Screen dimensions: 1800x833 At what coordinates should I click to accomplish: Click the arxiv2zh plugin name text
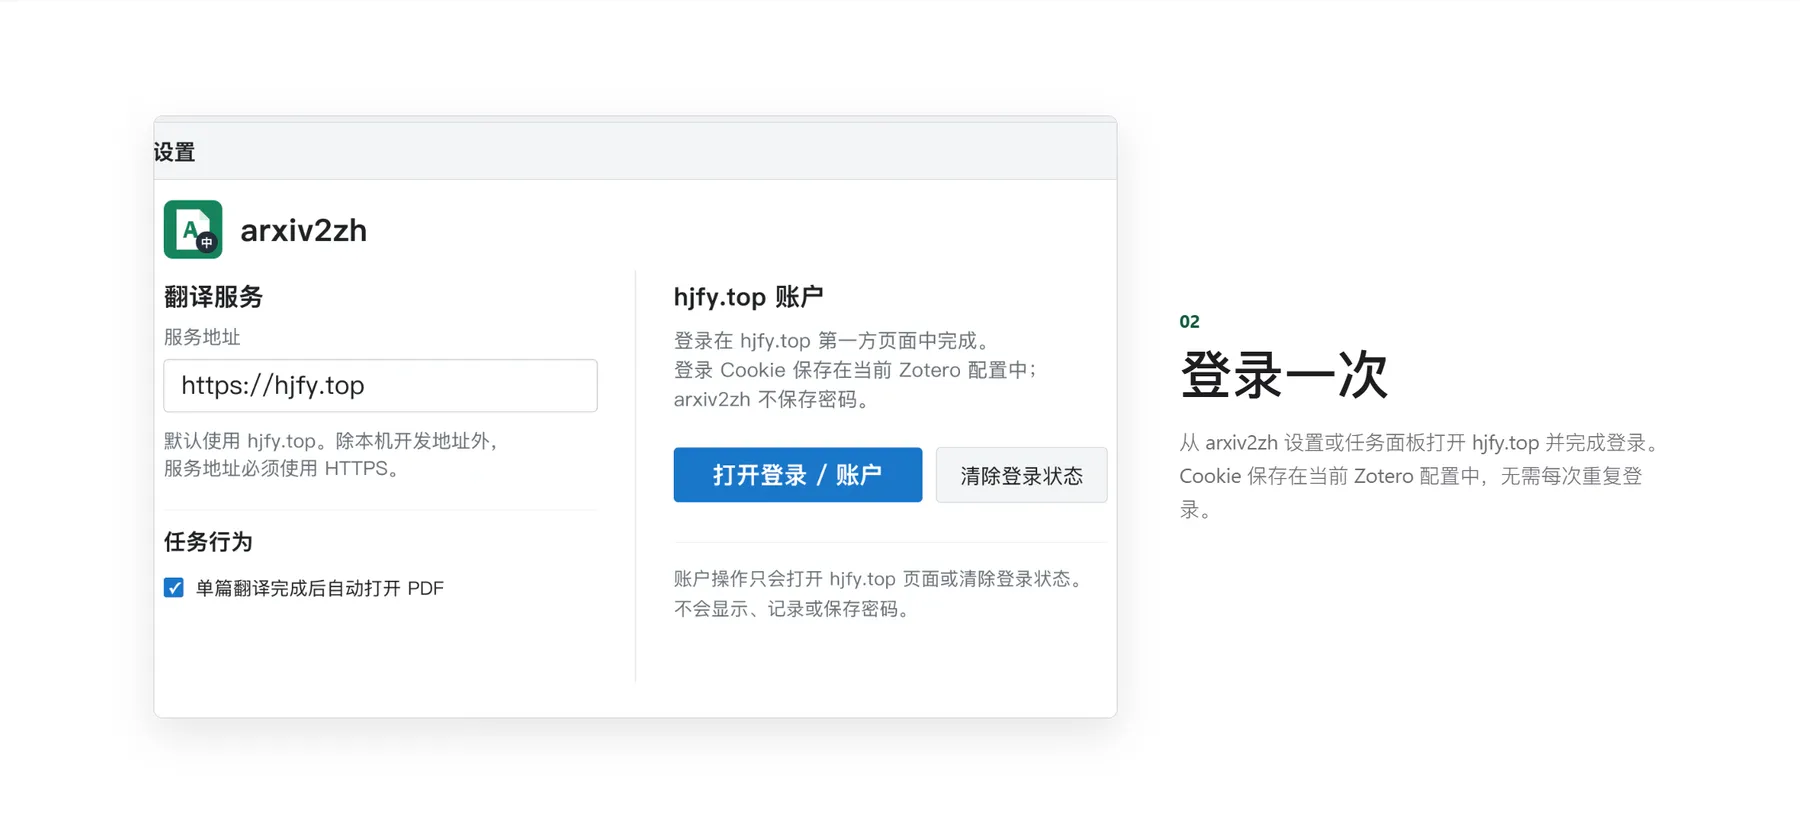click(x=304, y=231)
